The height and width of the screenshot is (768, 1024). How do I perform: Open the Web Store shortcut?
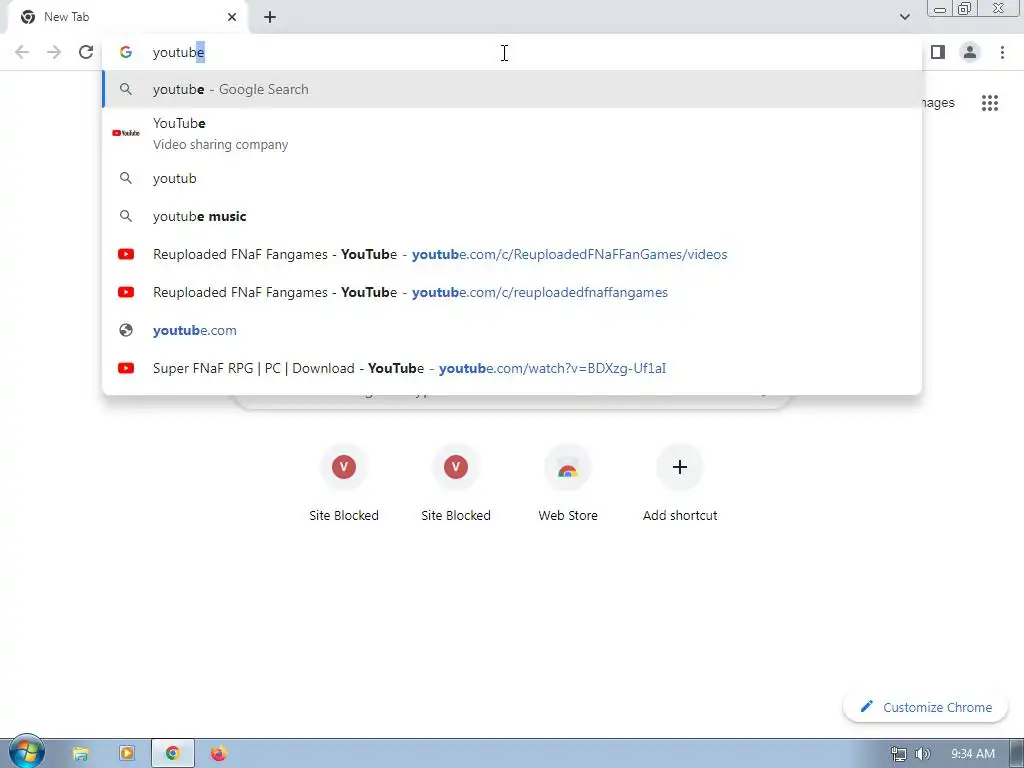click(x=568, y=485)
